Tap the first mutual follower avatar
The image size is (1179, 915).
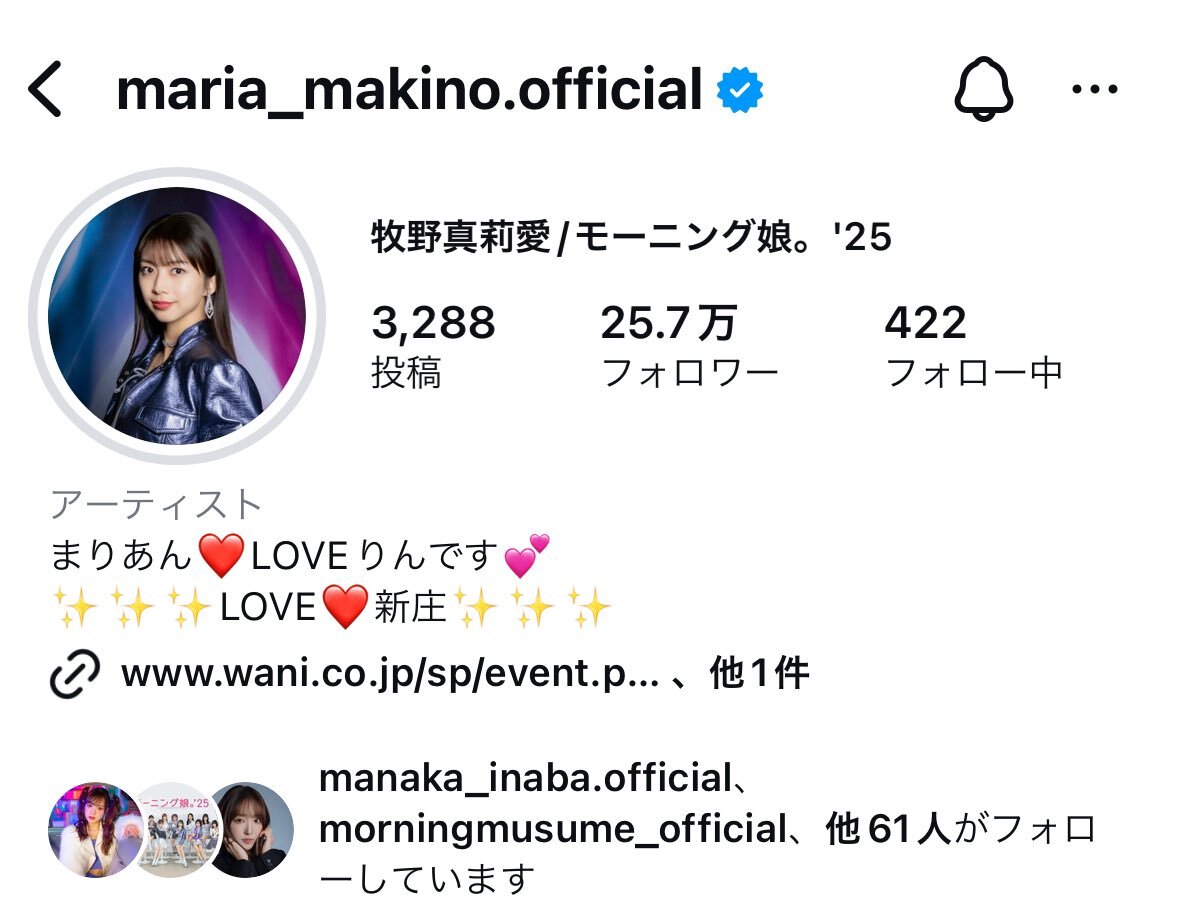tap(95, 829)
